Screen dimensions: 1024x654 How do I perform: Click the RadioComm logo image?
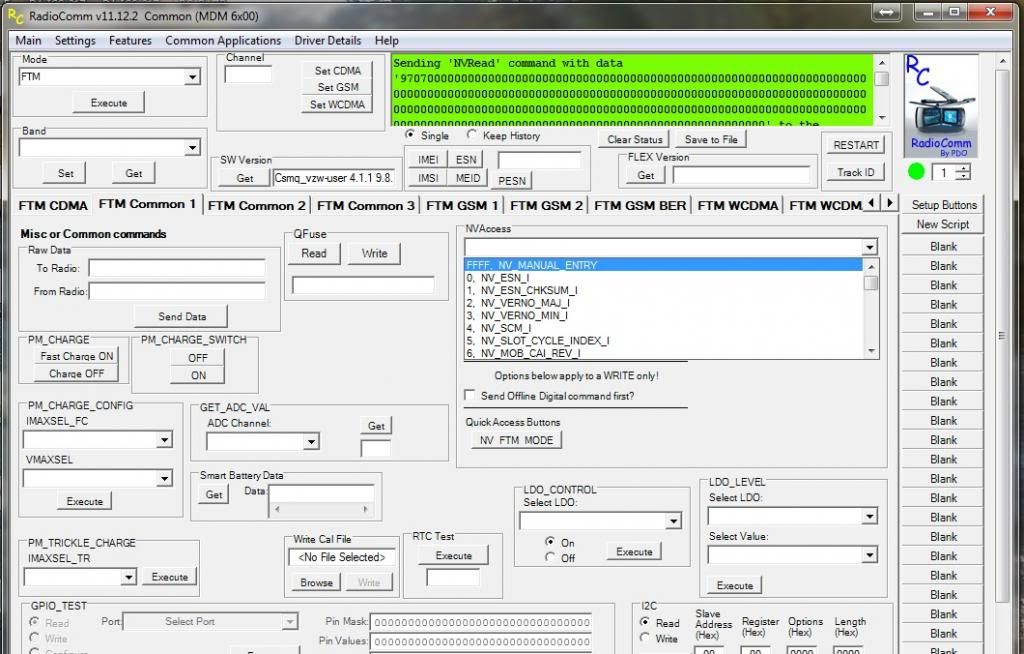point(941,106)
